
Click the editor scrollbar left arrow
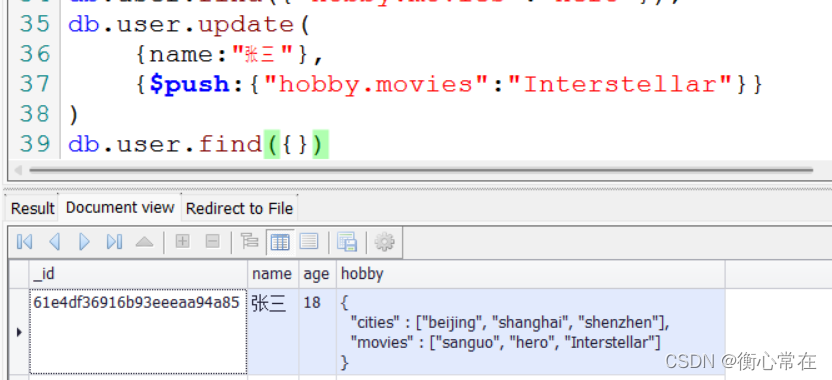click(x=18, y=170)
